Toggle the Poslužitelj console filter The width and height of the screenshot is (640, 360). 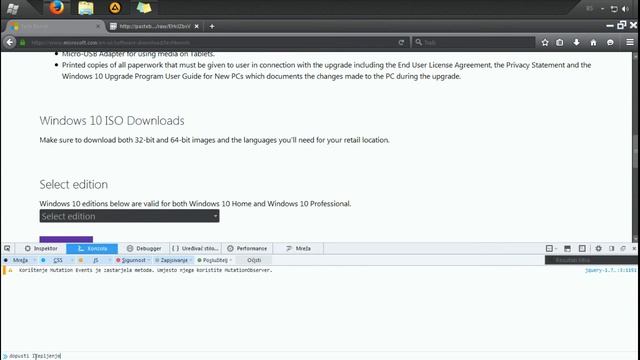click(213, 260)
